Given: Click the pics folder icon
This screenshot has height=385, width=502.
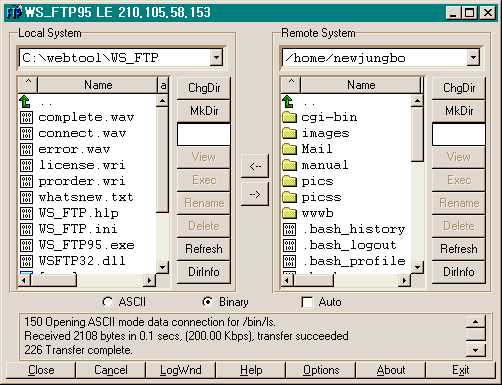Looking at the screenshot, I should (289, 181).
